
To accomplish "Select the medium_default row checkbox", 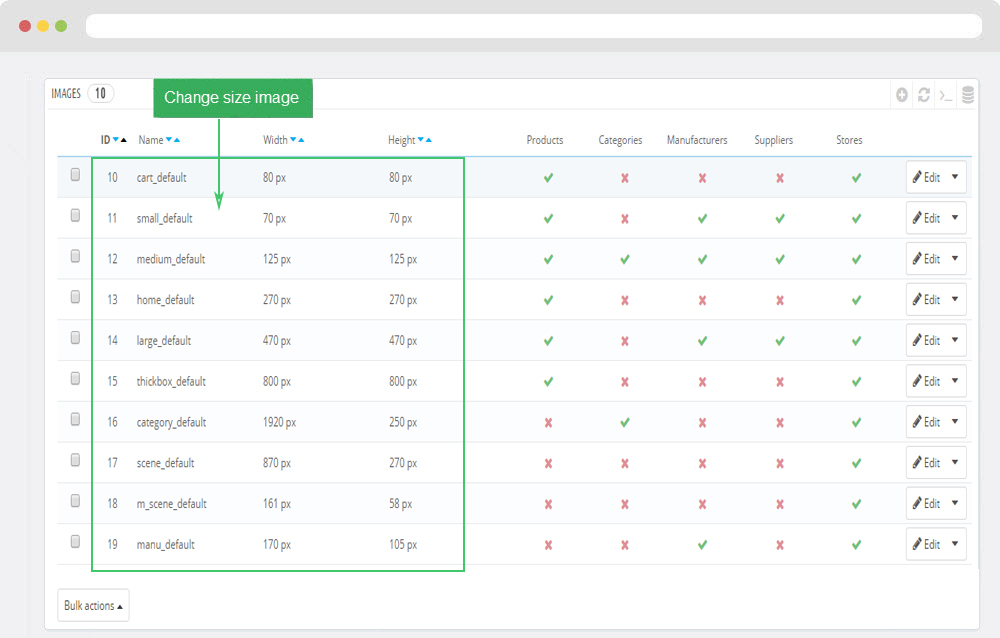I will [x=75, y=256].
